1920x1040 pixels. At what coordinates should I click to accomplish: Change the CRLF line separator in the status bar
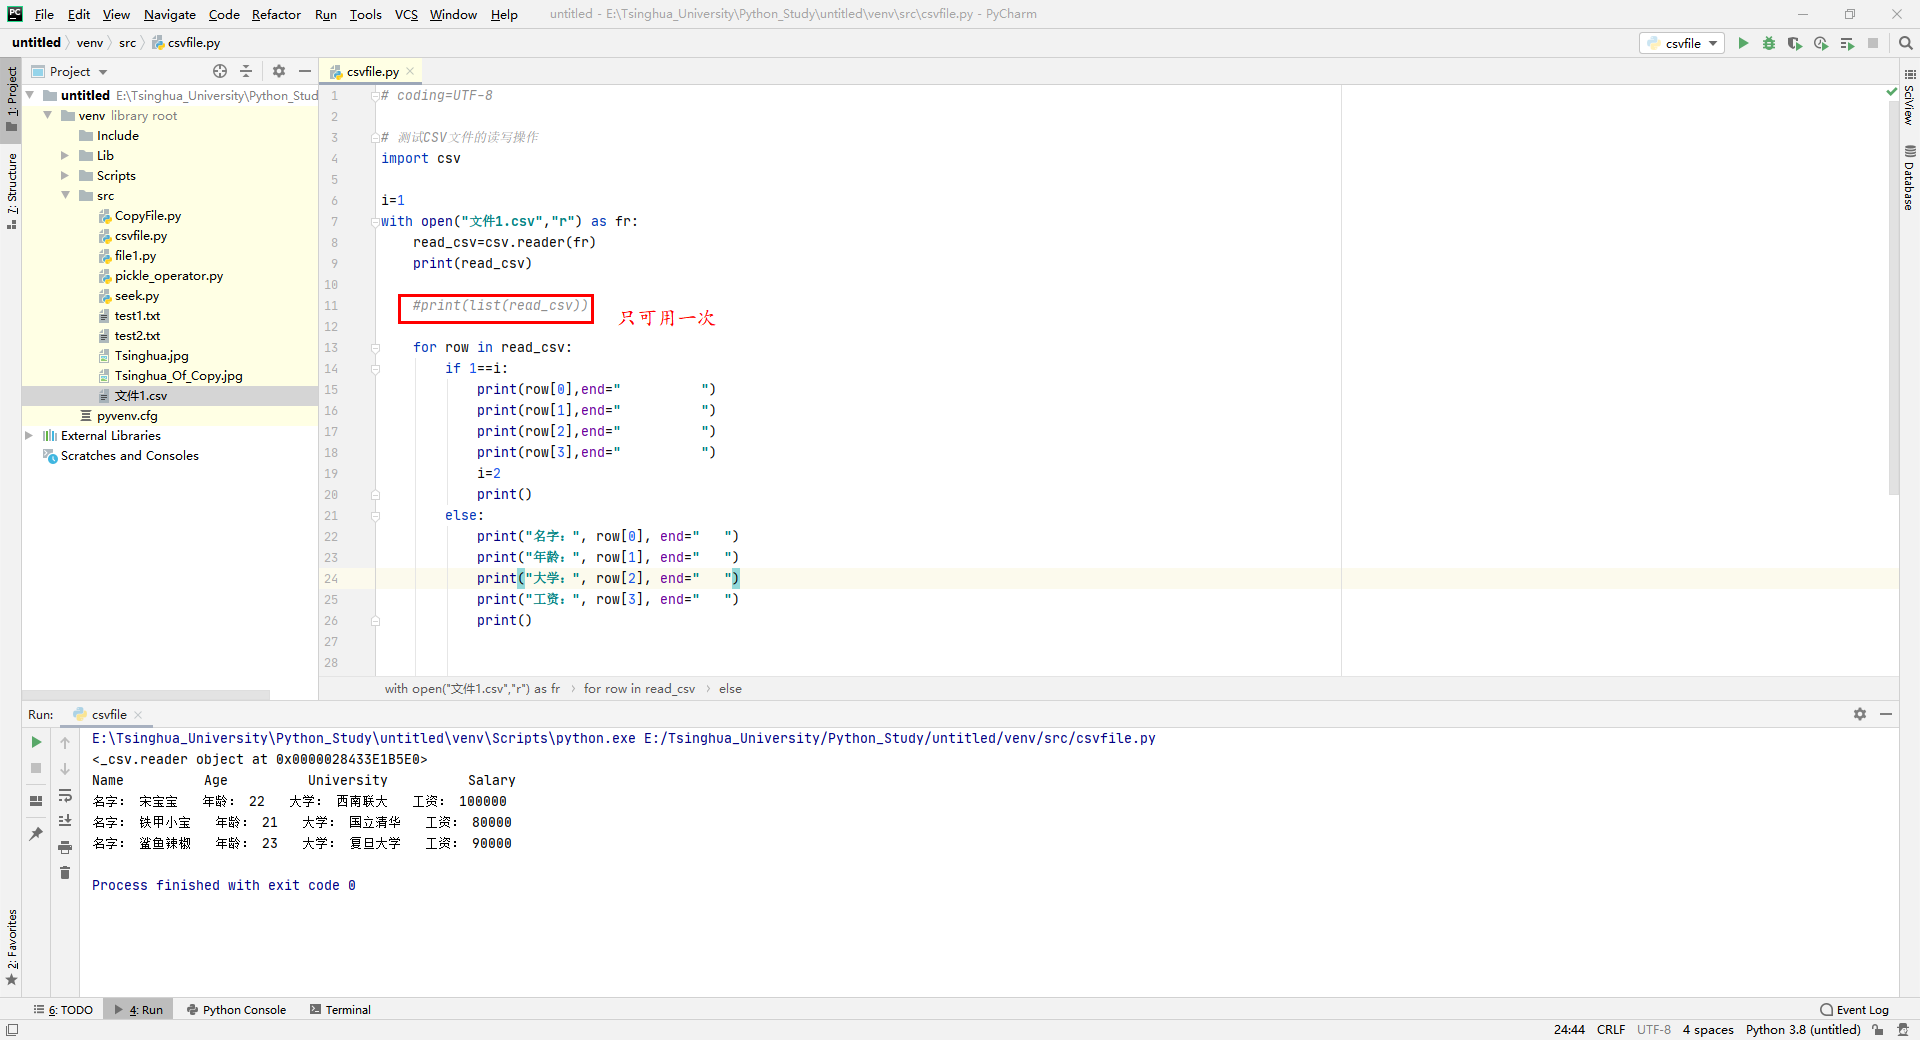pyautogui.click(x=1610, y=1029)
